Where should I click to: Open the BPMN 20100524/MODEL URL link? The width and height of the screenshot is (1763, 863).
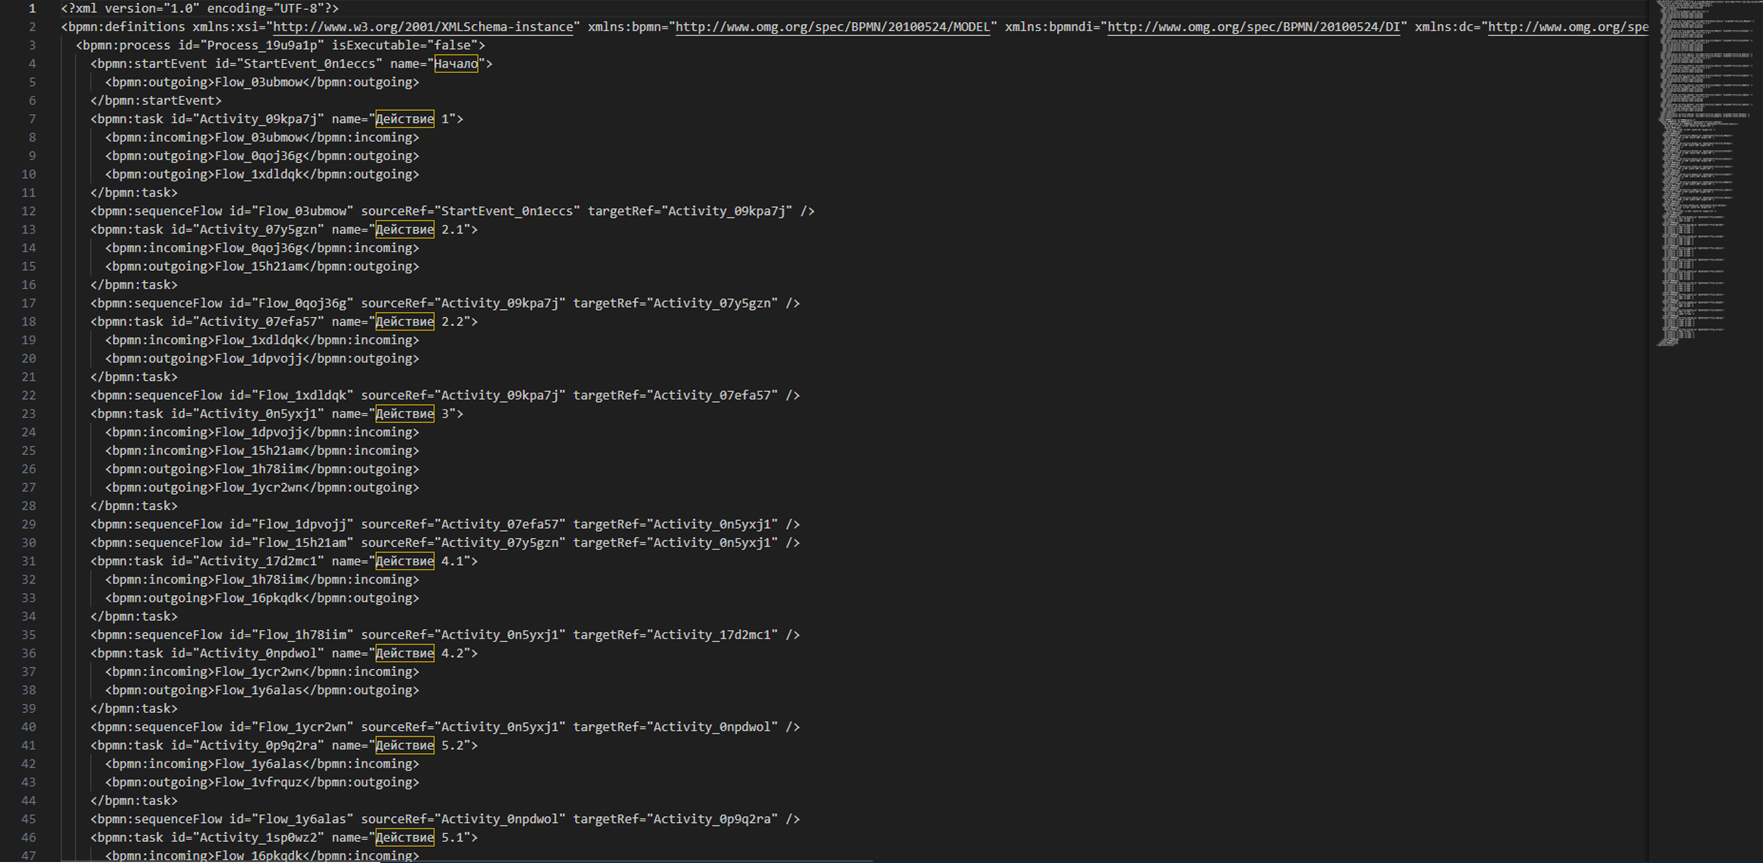point(832,27)
